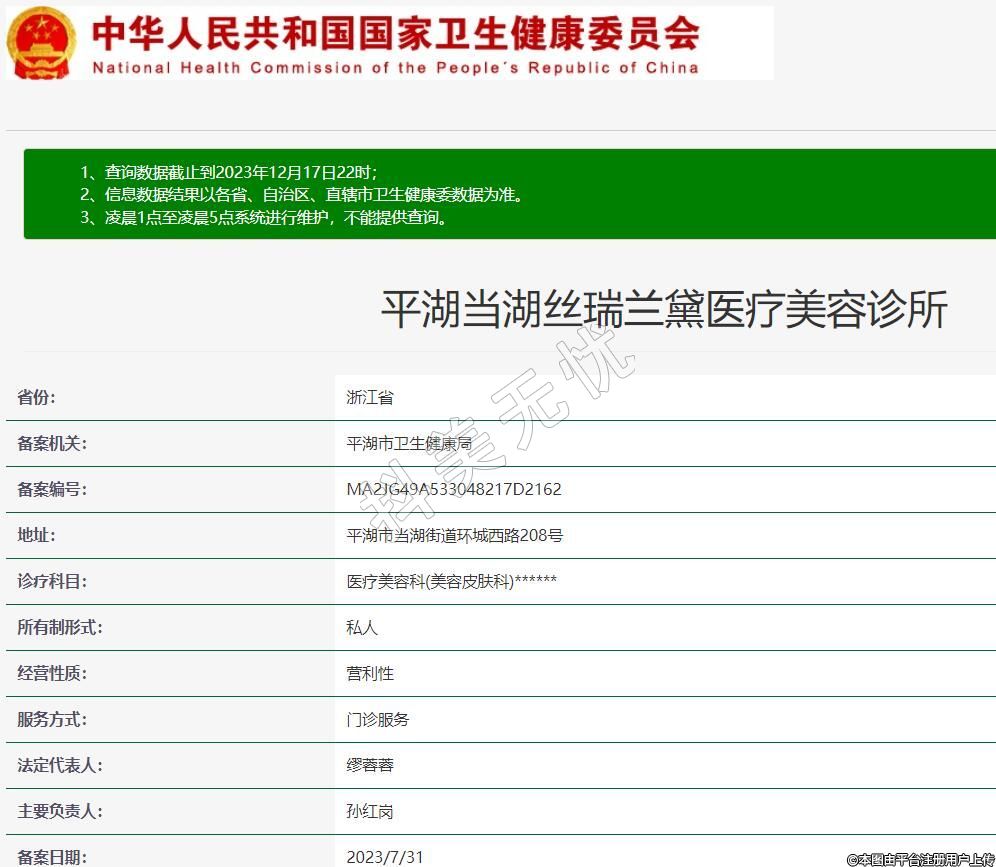This screenshot has height=867, width=996.
Task: Click the third notice about system maintenance hours
Action: pos(264,218)
